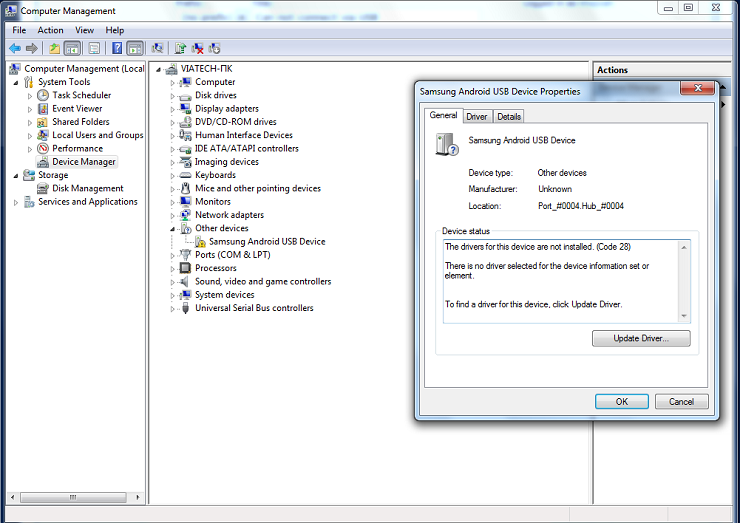Image resolution: width=740 pixels, height=523 pixels.
Task: Collapse the VIATECH-ПК root node
Action: click(x=158, y=69)
